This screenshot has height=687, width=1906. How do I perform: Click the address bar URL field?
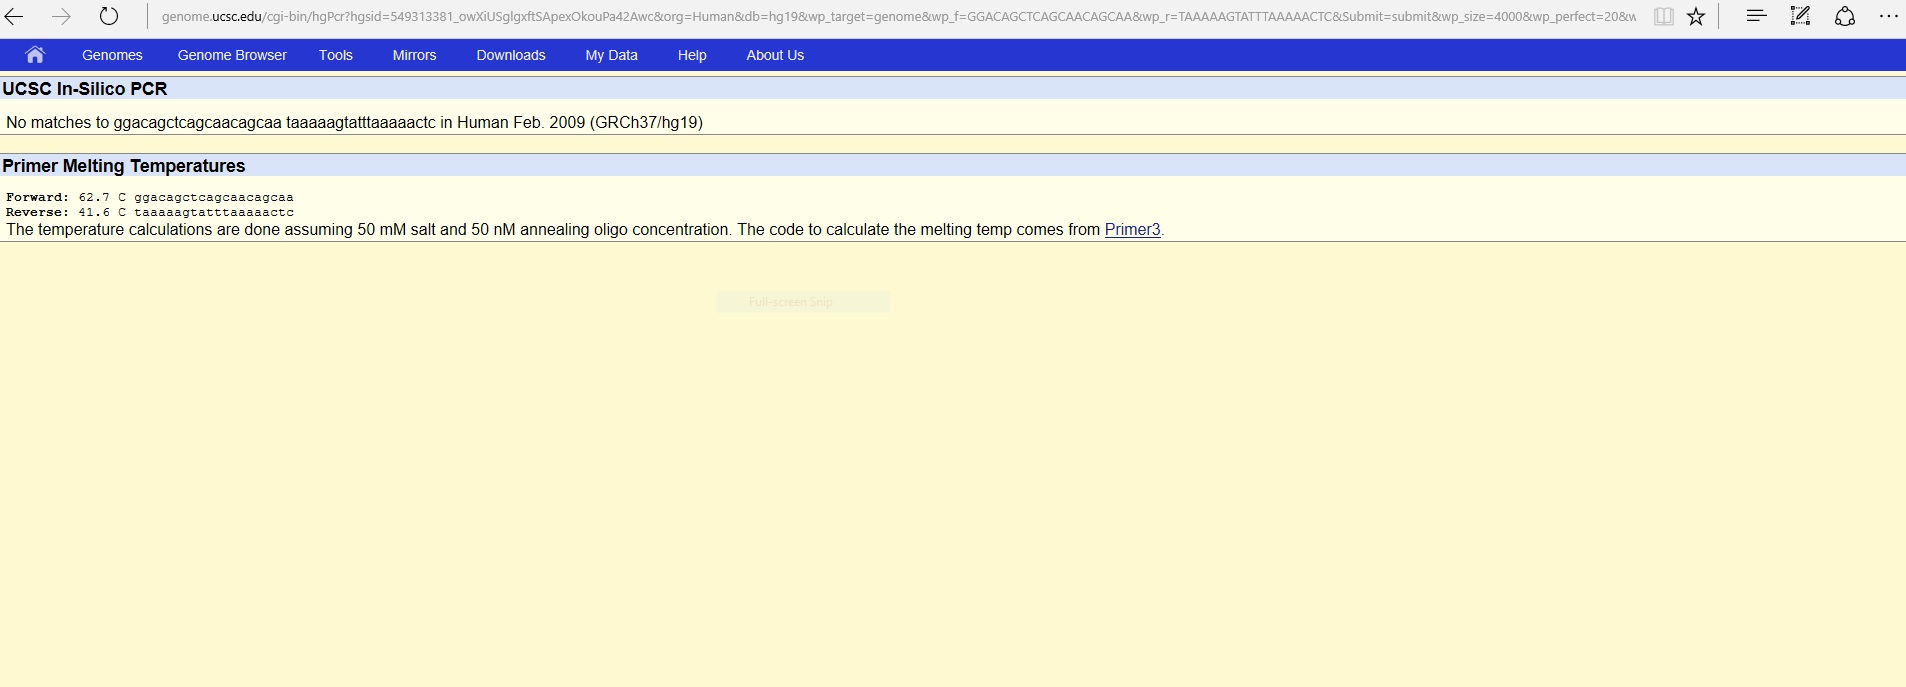click(x=898, y=16)
